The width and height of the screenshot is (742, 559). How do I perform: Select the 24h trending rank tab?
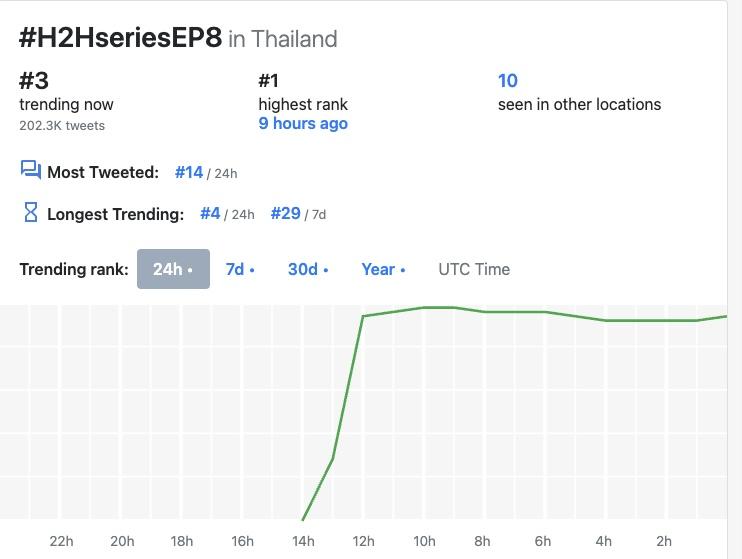pos(173,269)
